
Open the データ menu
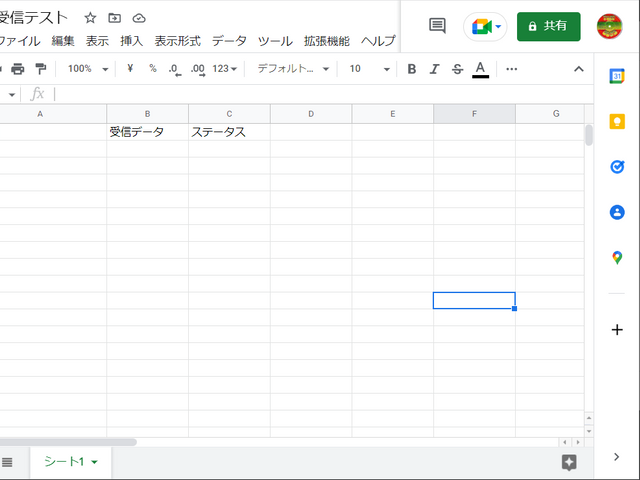[229, 41]
